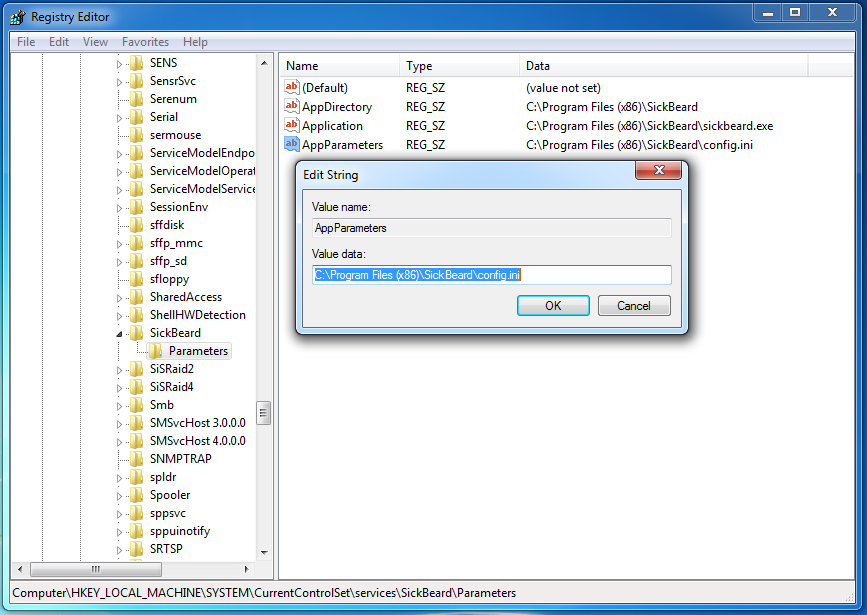This screenshot has height=615, width=867.
Task: Click the spldr folder icon
Action: [137, 477]
